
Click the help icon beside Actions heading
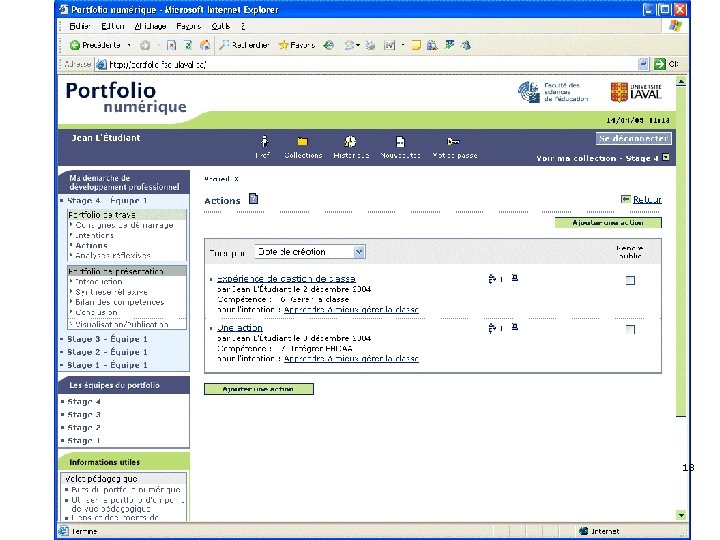[x=253, y=199]
